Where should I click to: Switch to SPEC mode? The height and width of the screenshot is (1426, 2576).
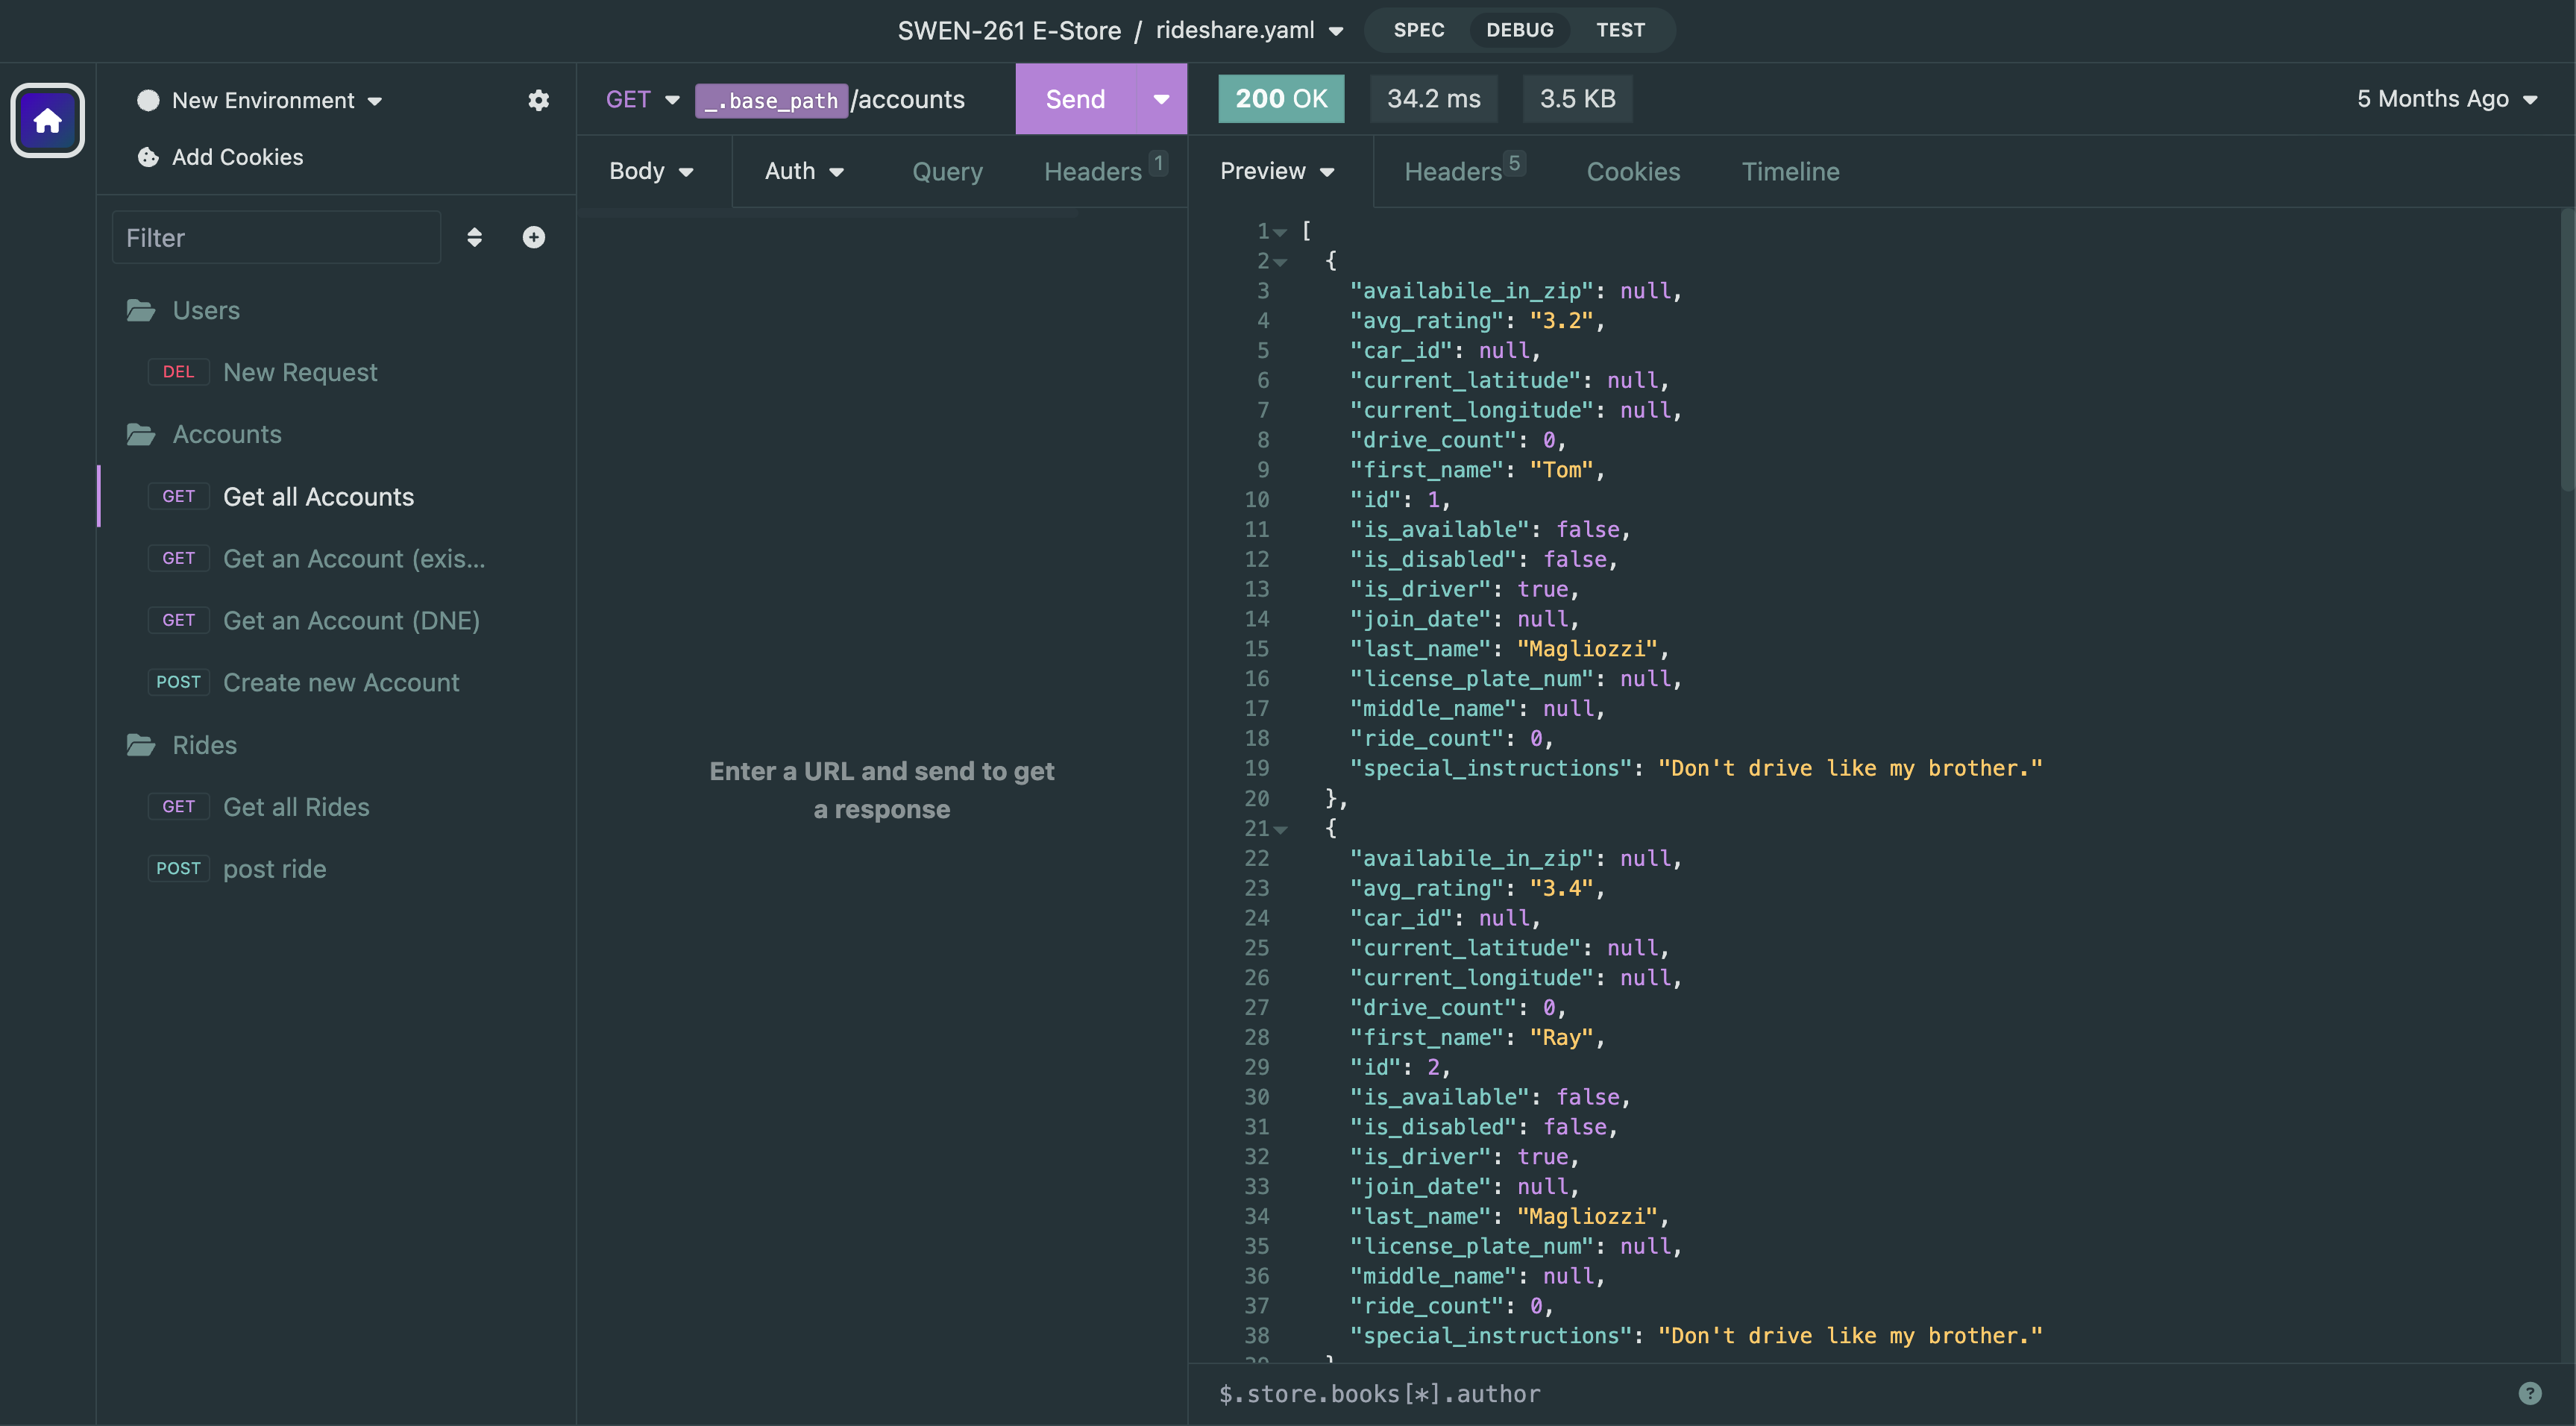1417,30
